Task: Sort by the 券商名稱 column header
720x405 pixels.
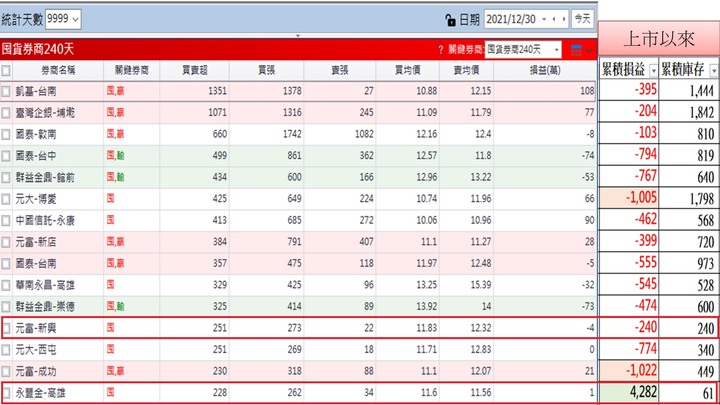Action: point(58,70)
